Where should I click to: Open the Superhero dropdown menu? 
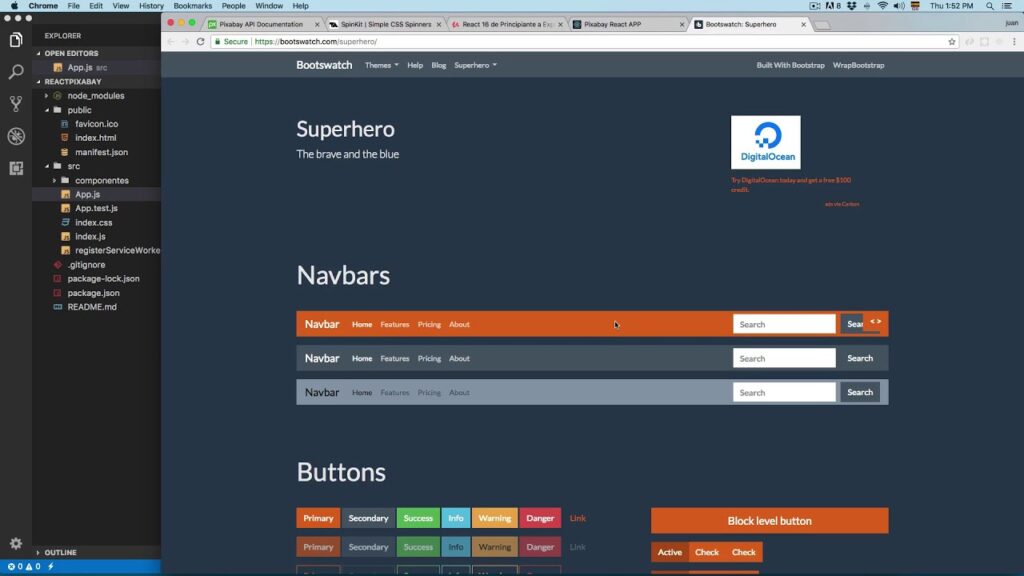(475, 65)
